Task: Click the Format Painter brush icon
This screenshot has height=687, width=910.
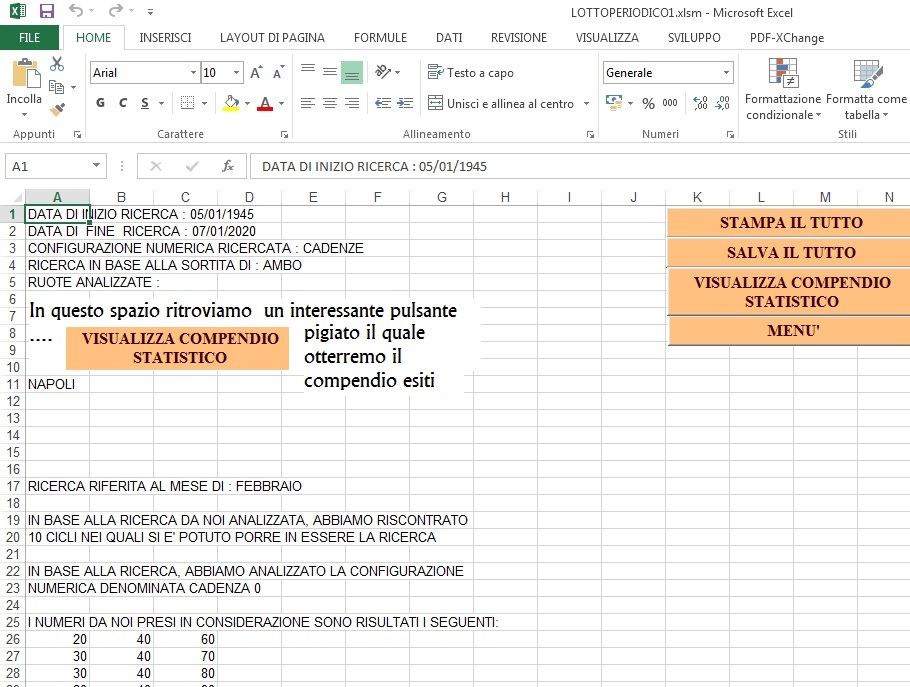Action: point(57,109)
